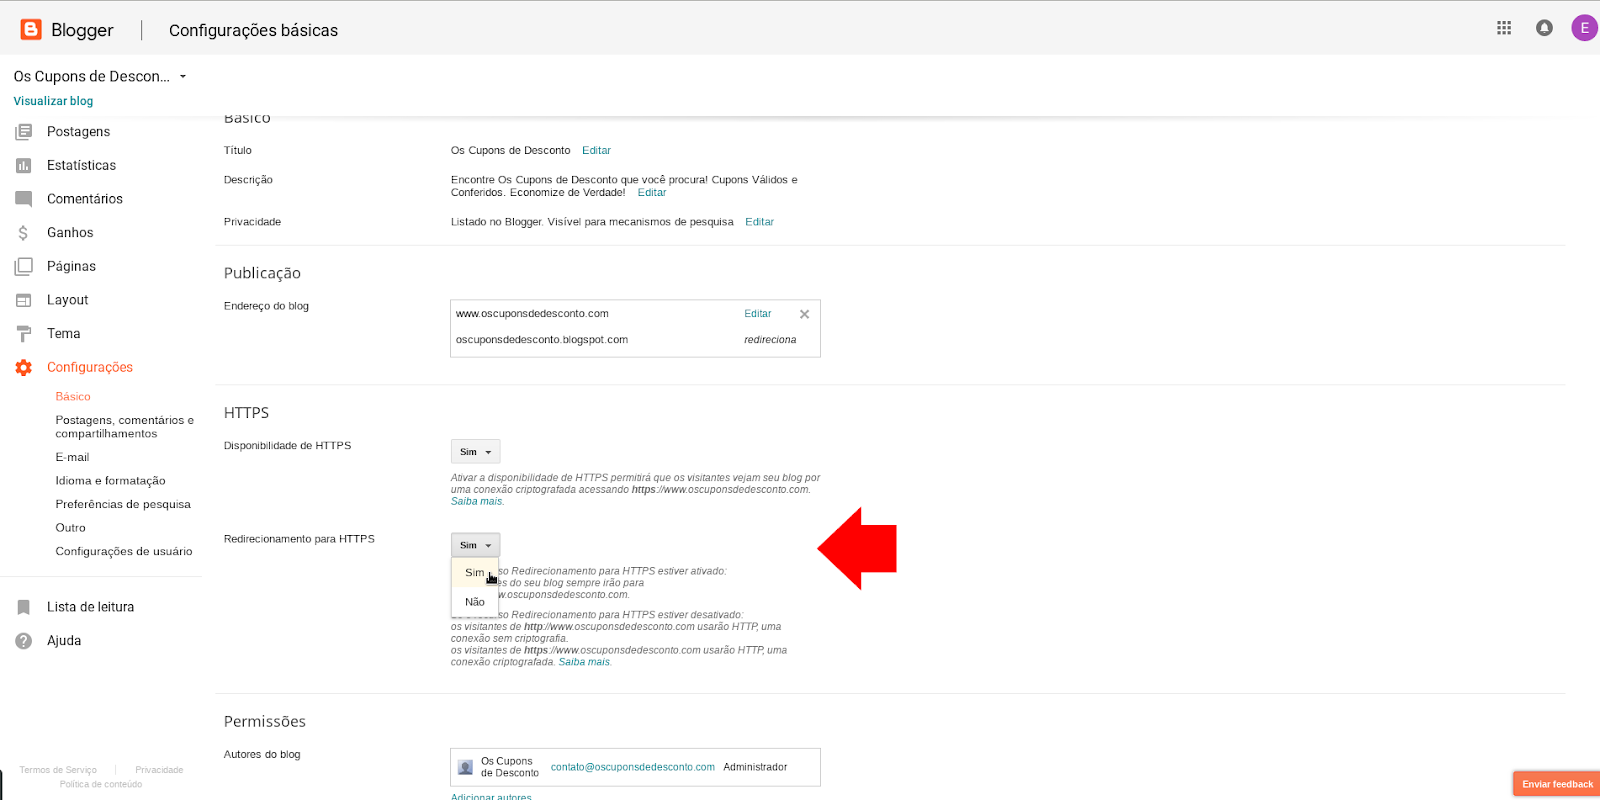1600x800 pixels.
Task: Open Configurações de usuário settings
Action: [x=124, y=552]
